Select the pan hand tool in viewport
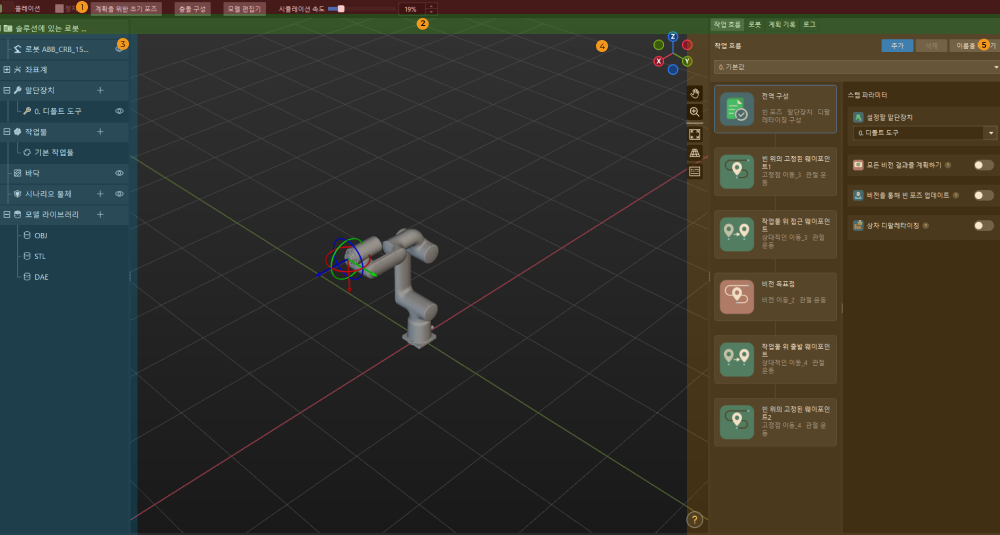This screenshot has height=535, width=1000. (x=695, y=94)
